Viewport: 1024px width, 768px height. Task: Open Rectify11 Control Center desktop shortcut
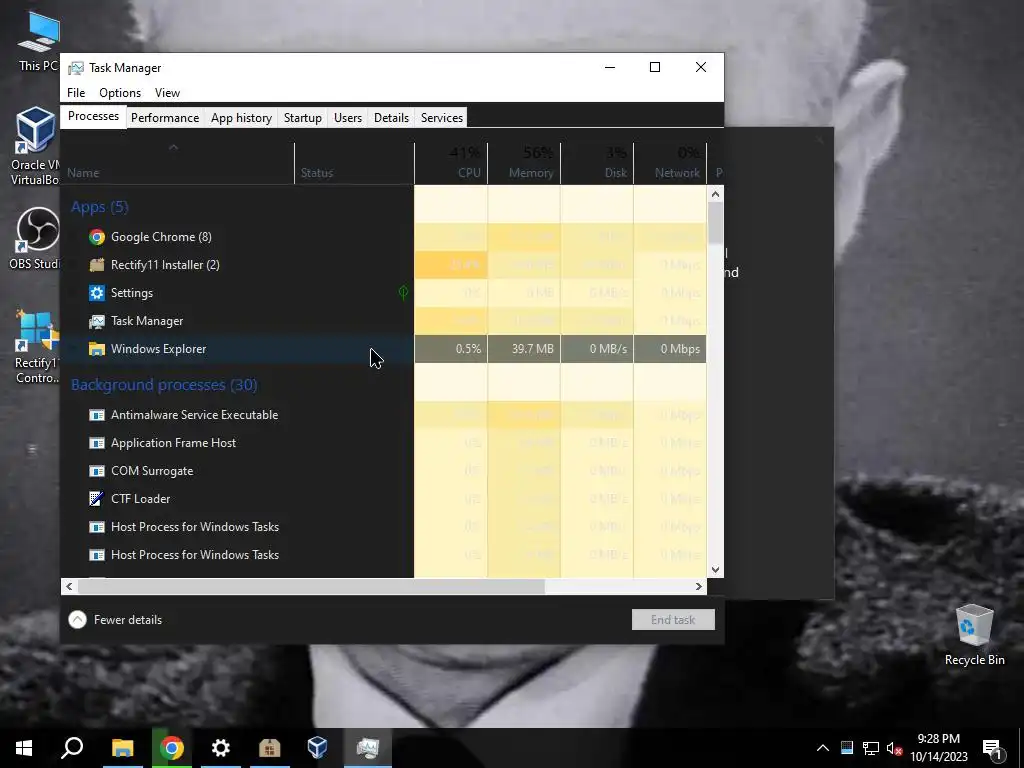[x=37, y=347]
